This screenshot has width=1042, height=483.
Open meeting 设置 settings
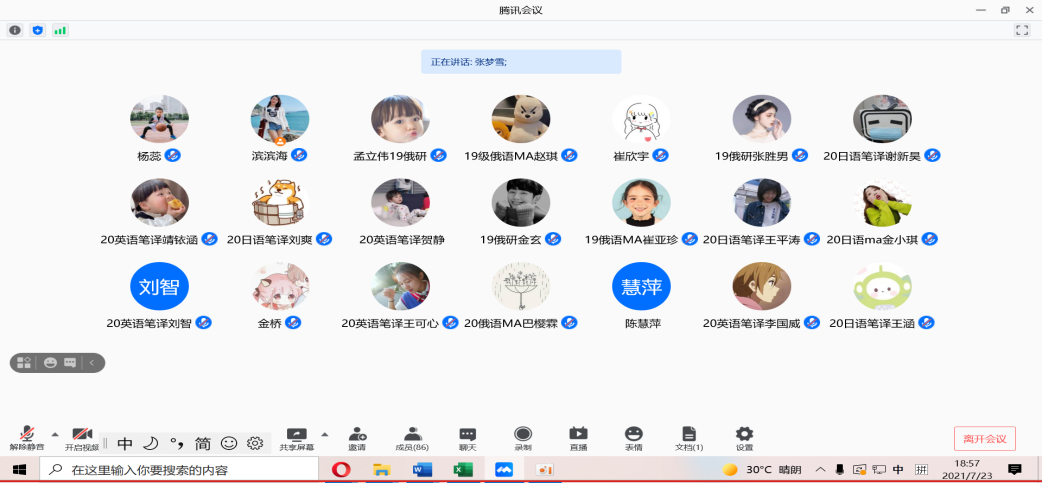744,438
